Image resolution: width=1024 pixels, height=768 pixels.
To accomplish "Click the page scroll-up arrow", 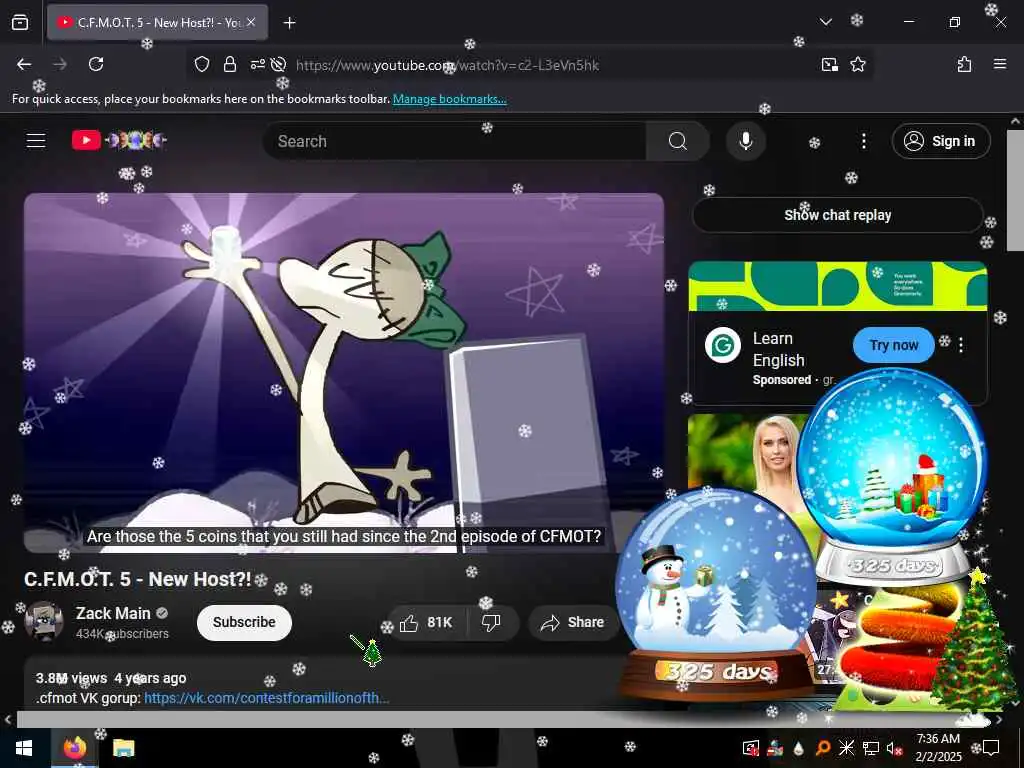I will [1015, 121].
